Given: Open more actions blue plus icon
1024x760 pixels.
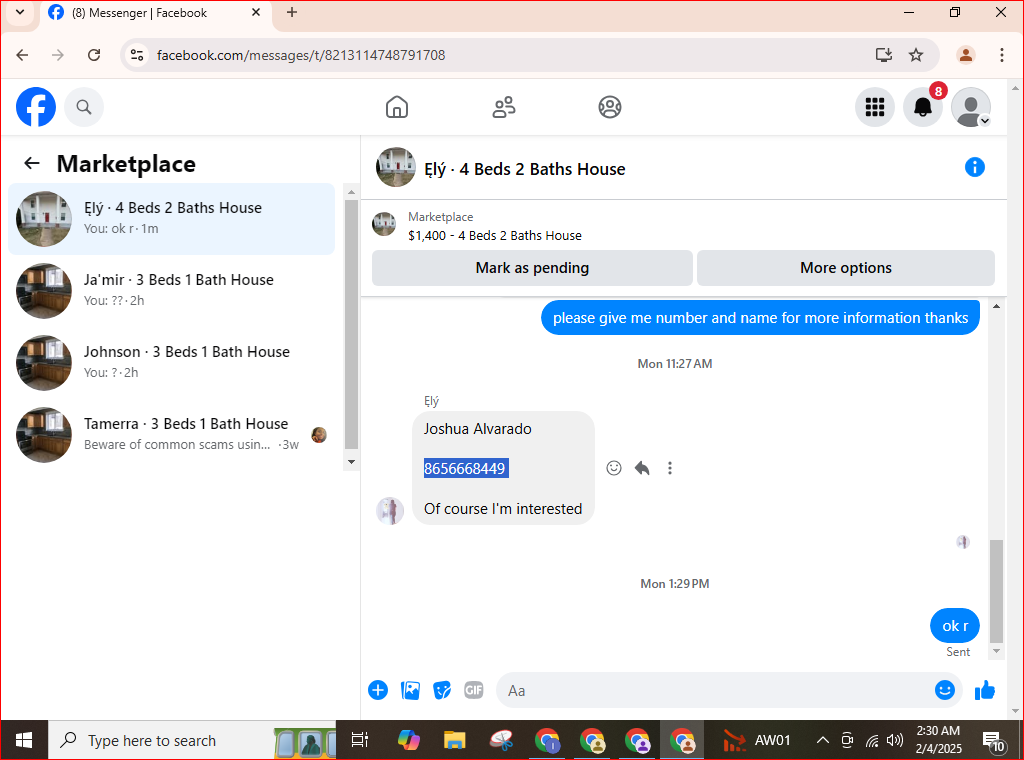Looking at the screenshot, I should coord(378,690).
